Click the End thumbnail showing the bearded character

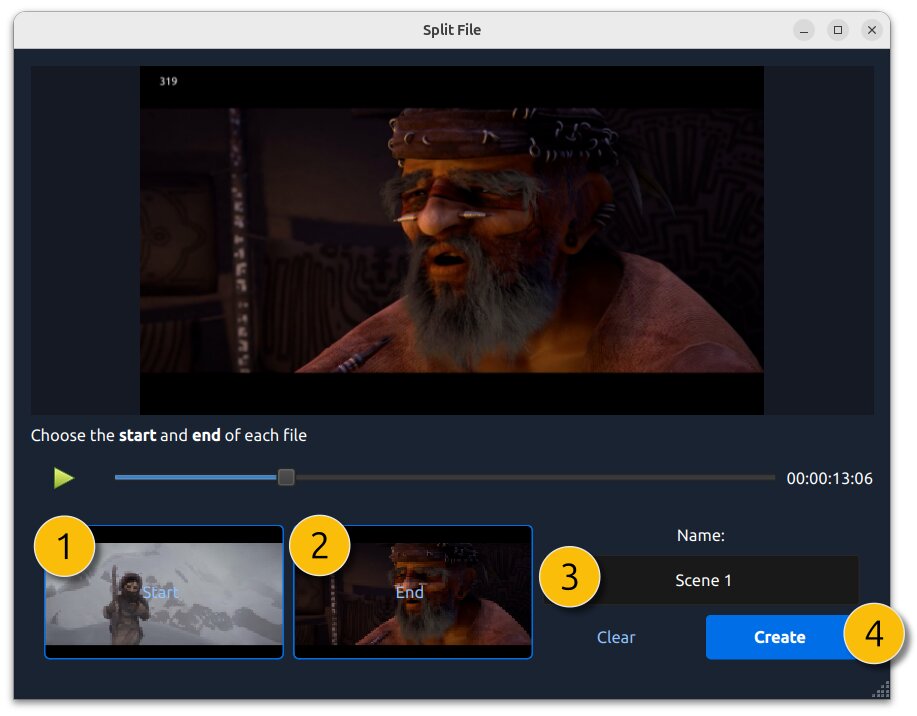(413, 591)
